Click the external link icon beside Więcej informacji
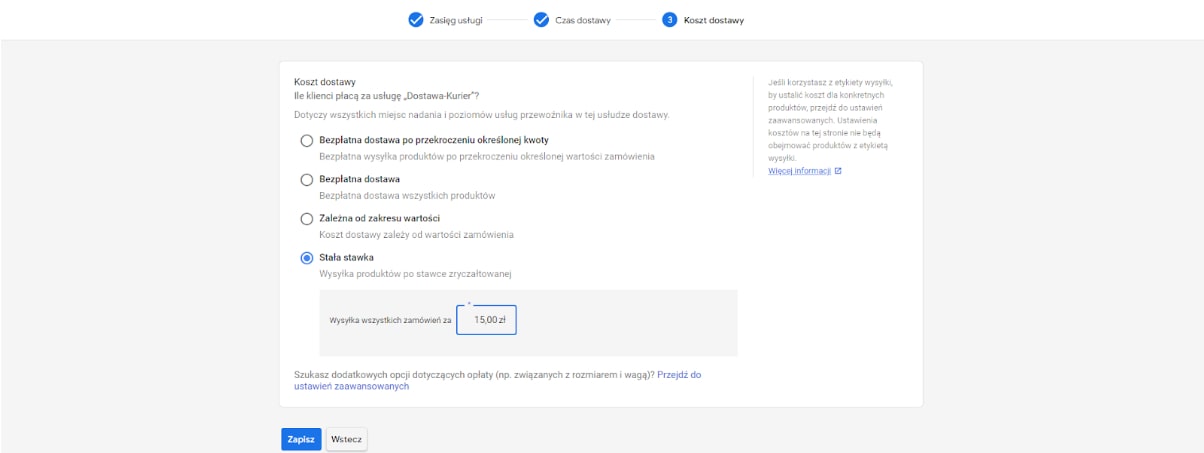This screenshot has width=1204, height=453. click(x=838, y=171)
